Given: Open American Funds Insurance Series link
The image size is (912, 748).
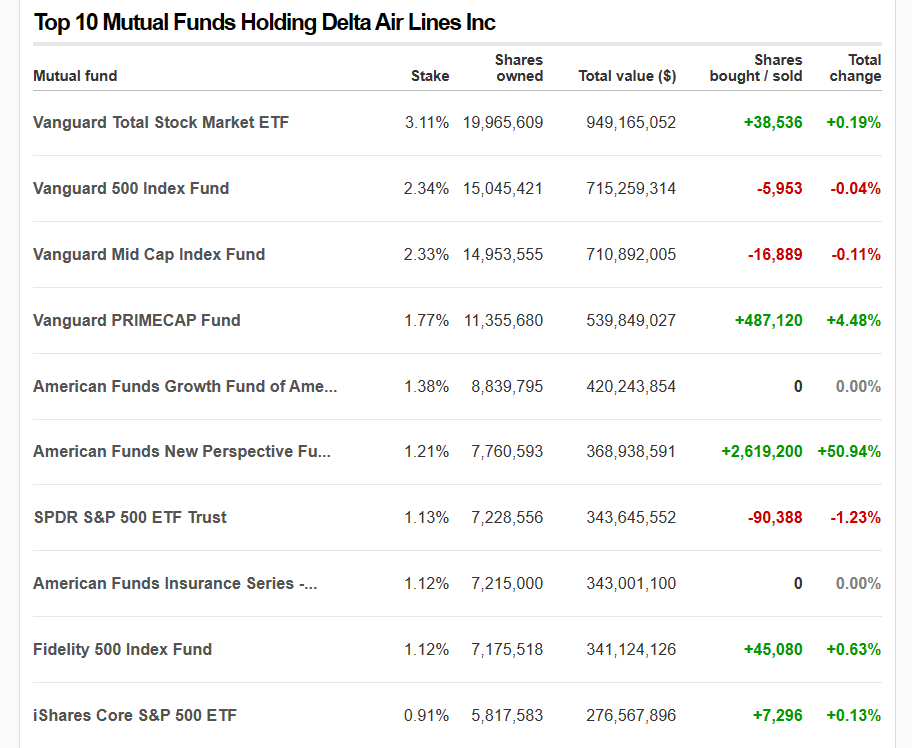Looking at the screenshot, I should point(175,583).
